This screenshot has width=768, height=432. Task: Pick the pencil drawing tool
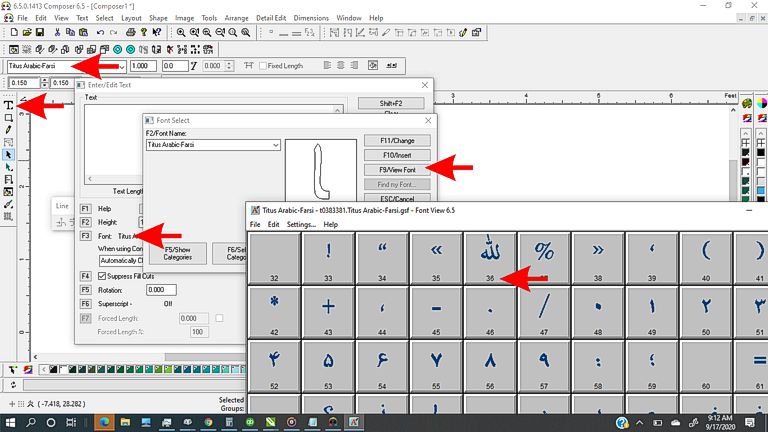[x=8, y=130]
